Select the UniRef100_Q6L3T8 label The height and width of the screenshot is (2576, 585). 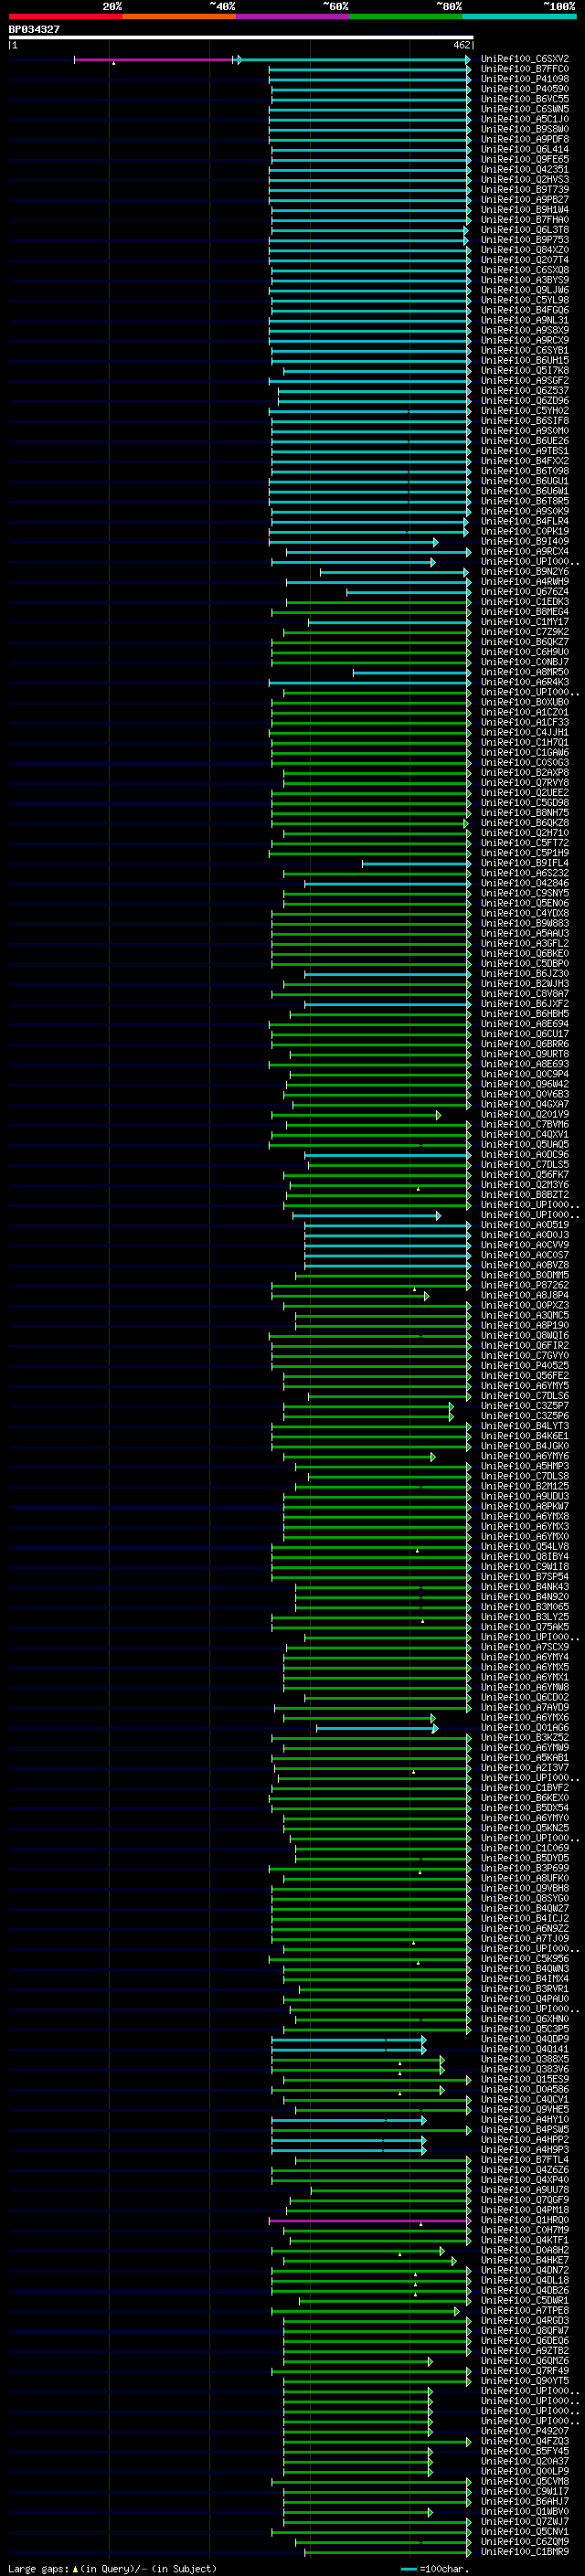click(x=525, y=230)
